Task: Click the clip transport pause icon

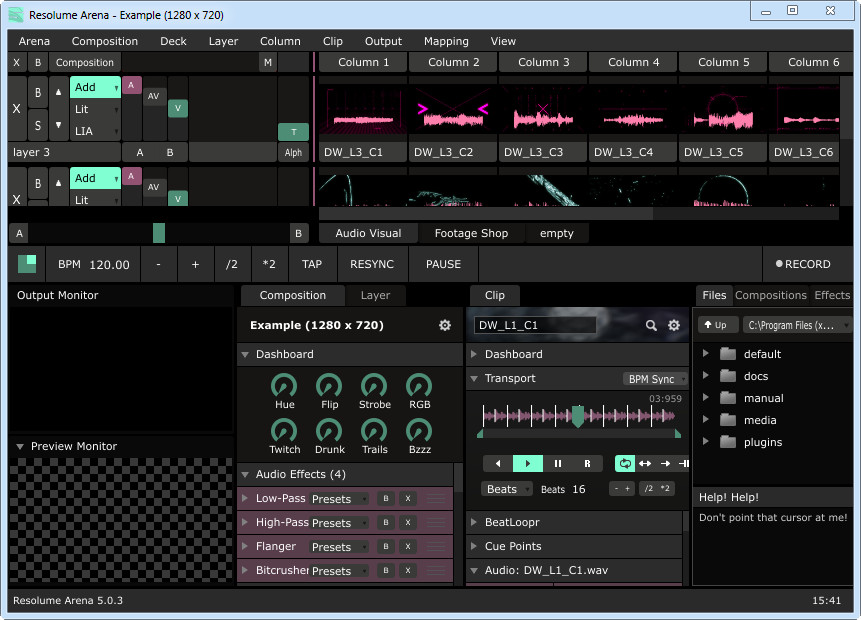Action: [558, 463]
